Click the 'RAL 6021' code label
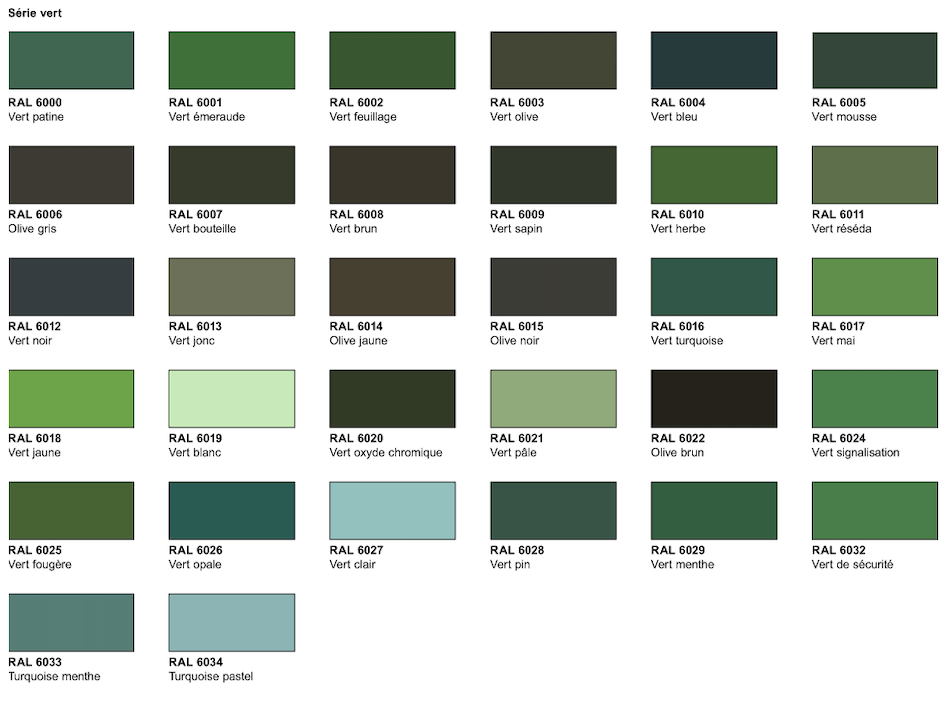948x708 pixels. [x=518, y=438]
